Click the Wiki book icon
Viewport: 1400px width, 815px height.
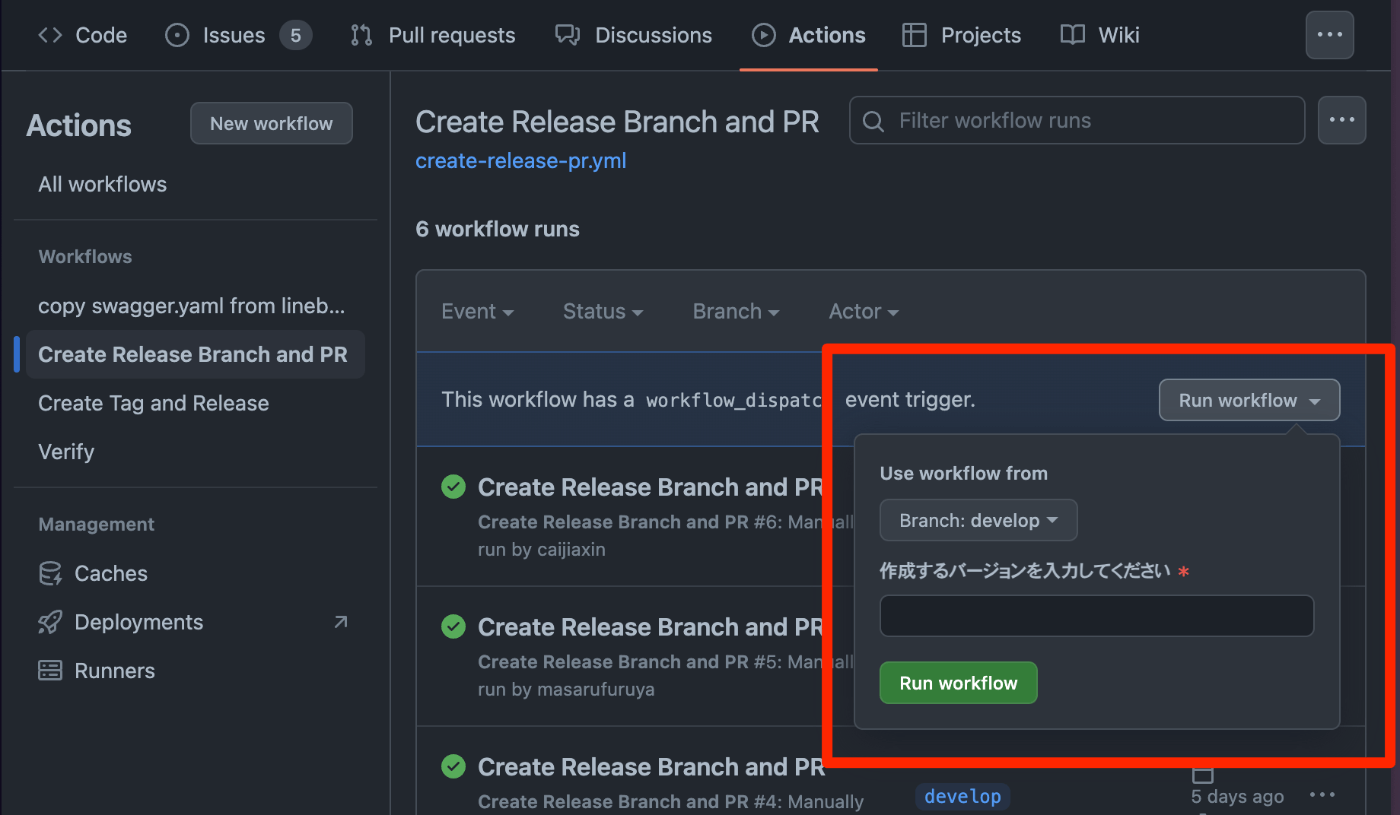point(1072,35)
